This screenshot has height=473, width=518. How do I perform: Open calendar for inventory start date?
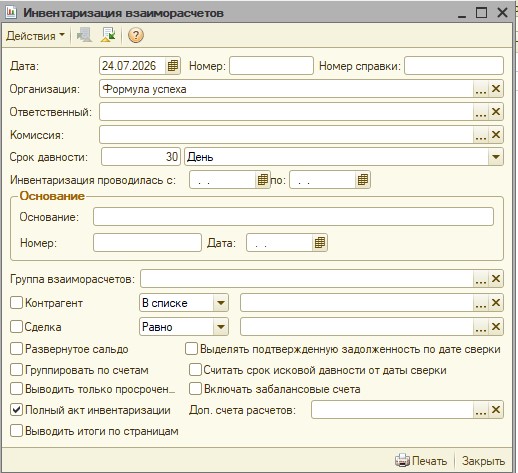pyautogui.click(x=263, y=180)
